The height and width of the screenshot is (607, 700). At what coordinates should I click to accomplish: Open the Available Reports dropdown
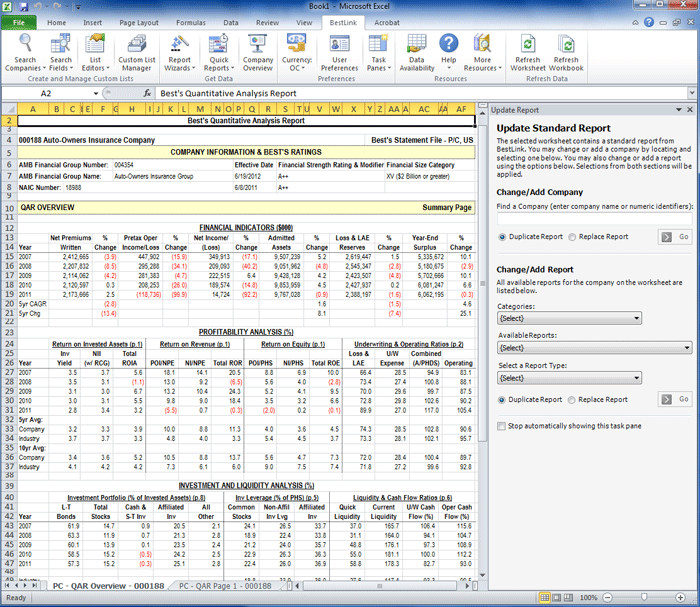point(594,348)
